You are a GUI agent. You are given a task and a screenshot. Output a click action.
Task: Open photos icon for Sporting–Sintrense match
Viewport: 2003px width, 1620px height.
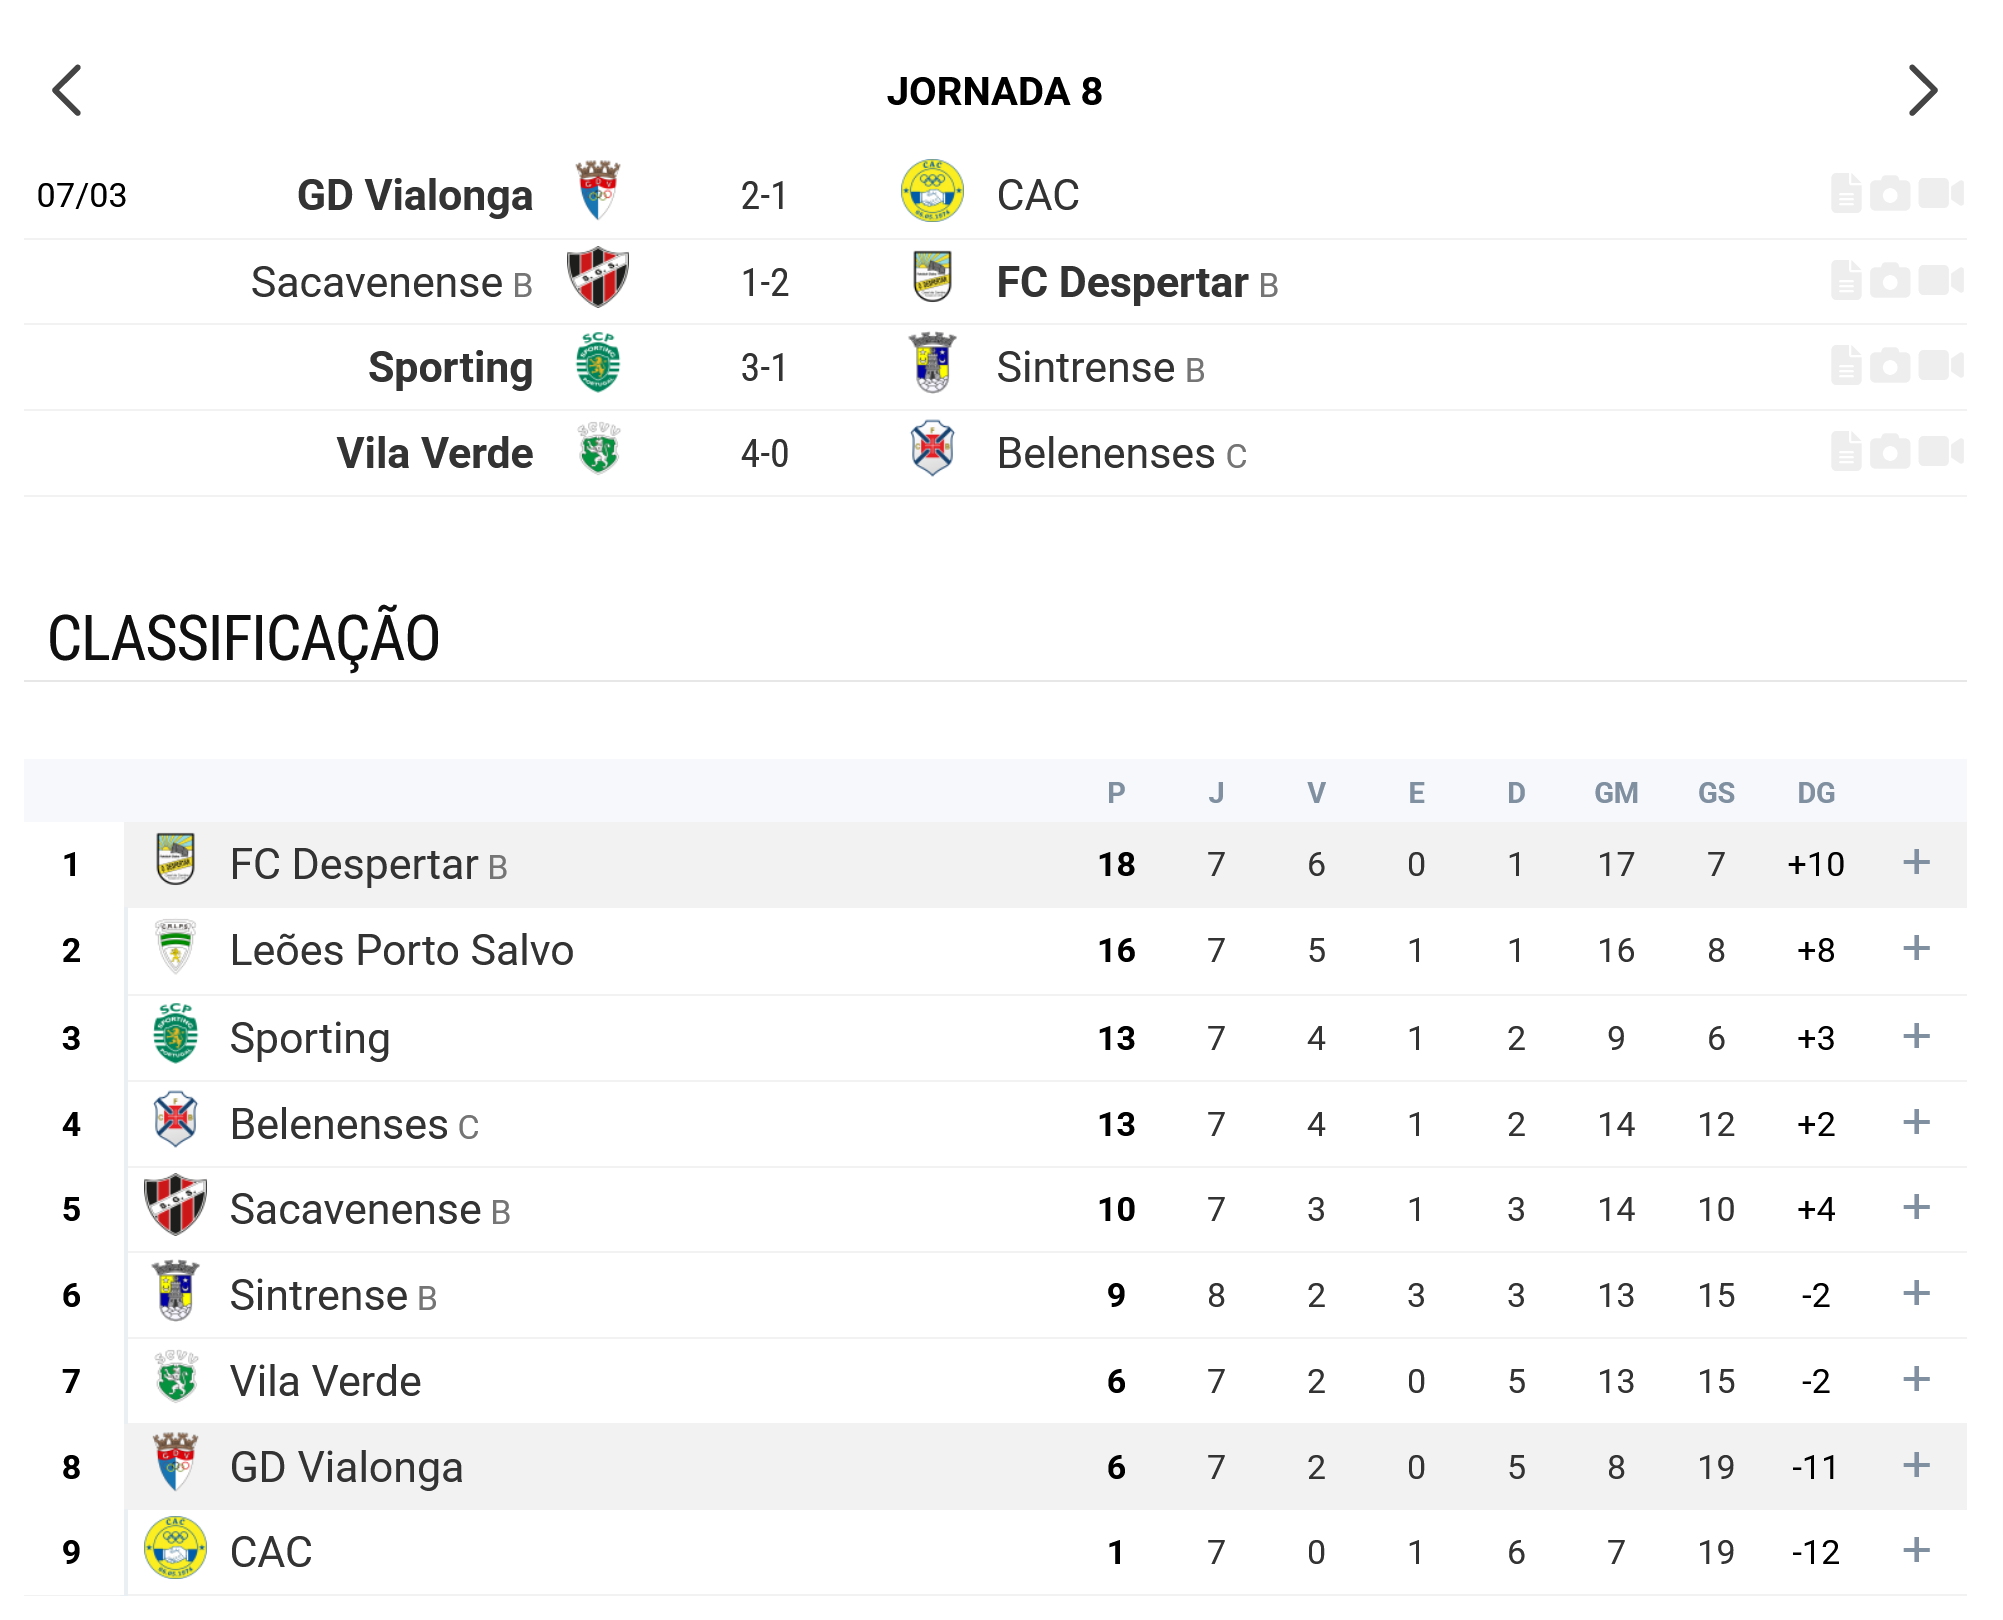[1890, 366]
